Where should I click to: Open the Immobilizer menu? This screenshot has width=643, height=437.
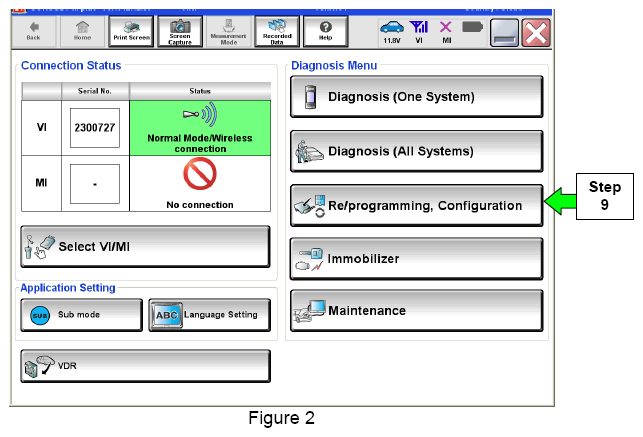[416, 259]
